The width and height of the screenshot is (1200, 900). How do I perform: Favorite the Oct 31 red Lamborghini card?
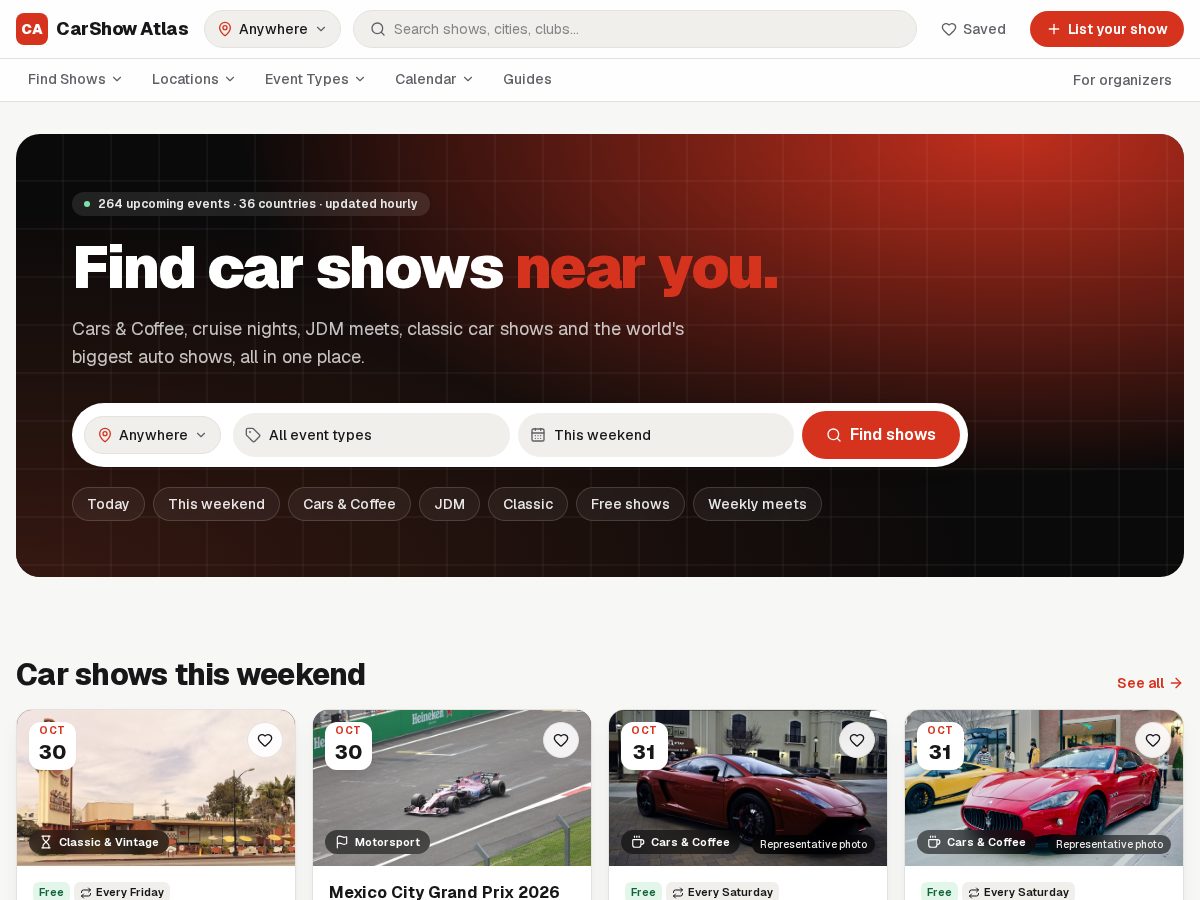coord(857,740)
